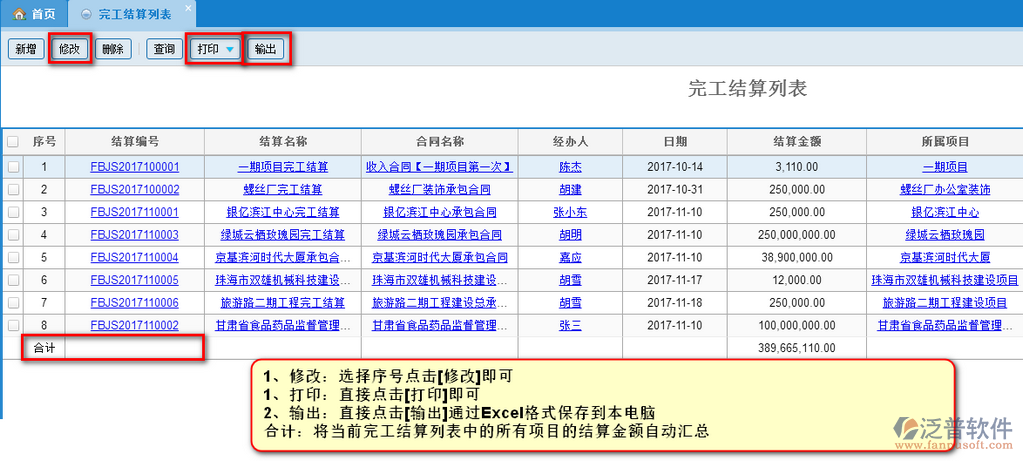Switch to the 首页 tab
This screenshot has width=1023, height=461.
pyautogui.click(x=34, y=15)
